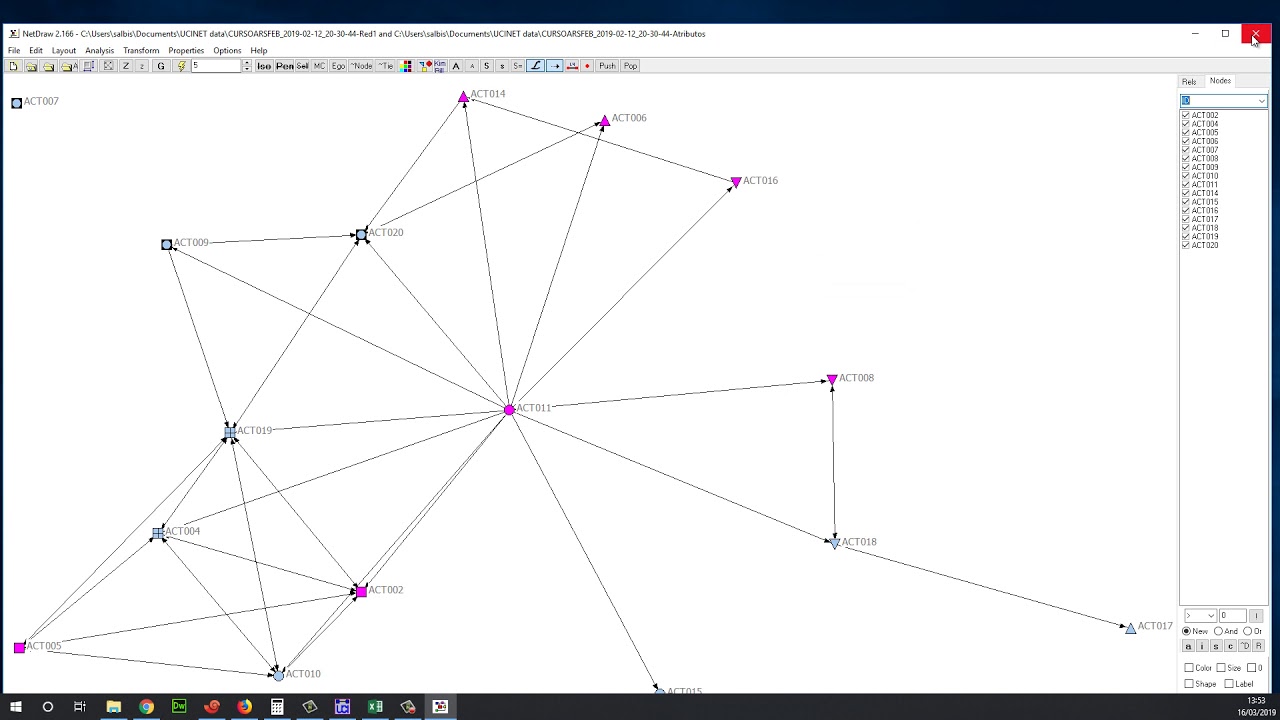
Task: Click the Pop toolbar button
Action: [x=630, y=66]
